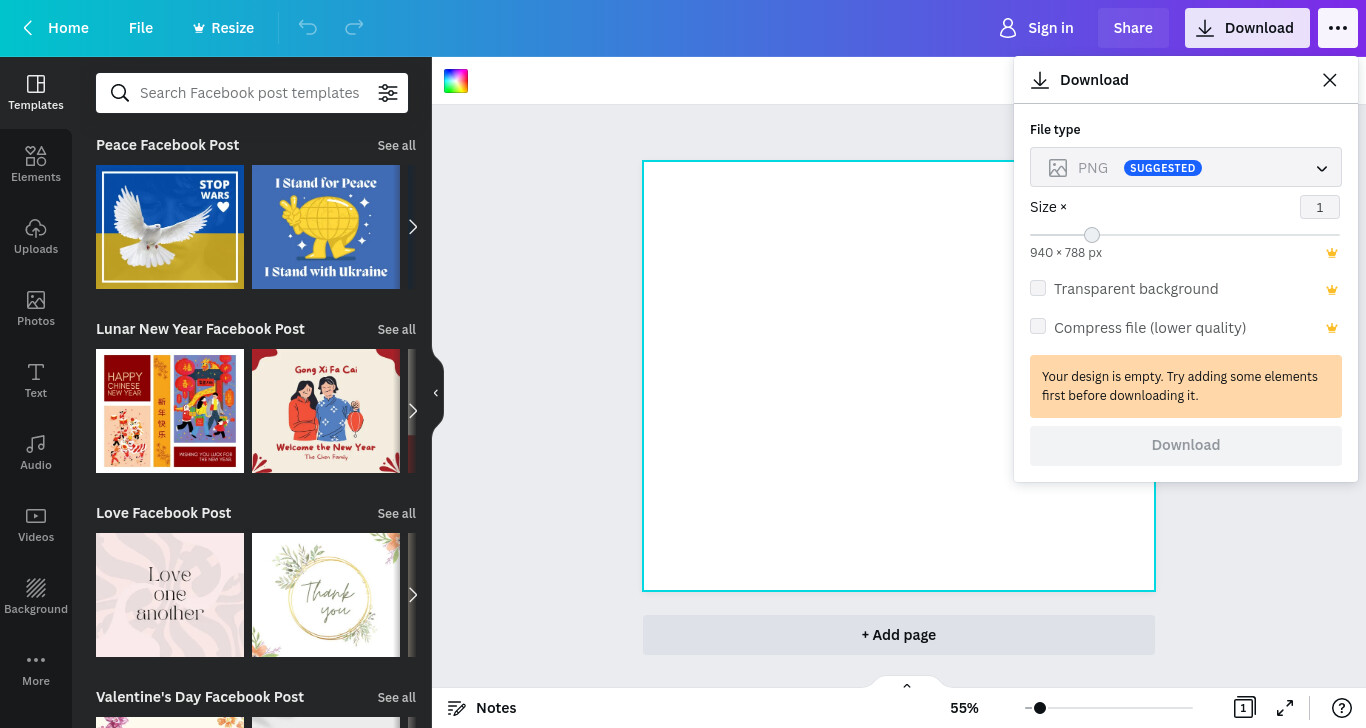
Task: Select the Stop Wars dove template
Action: 170,227
